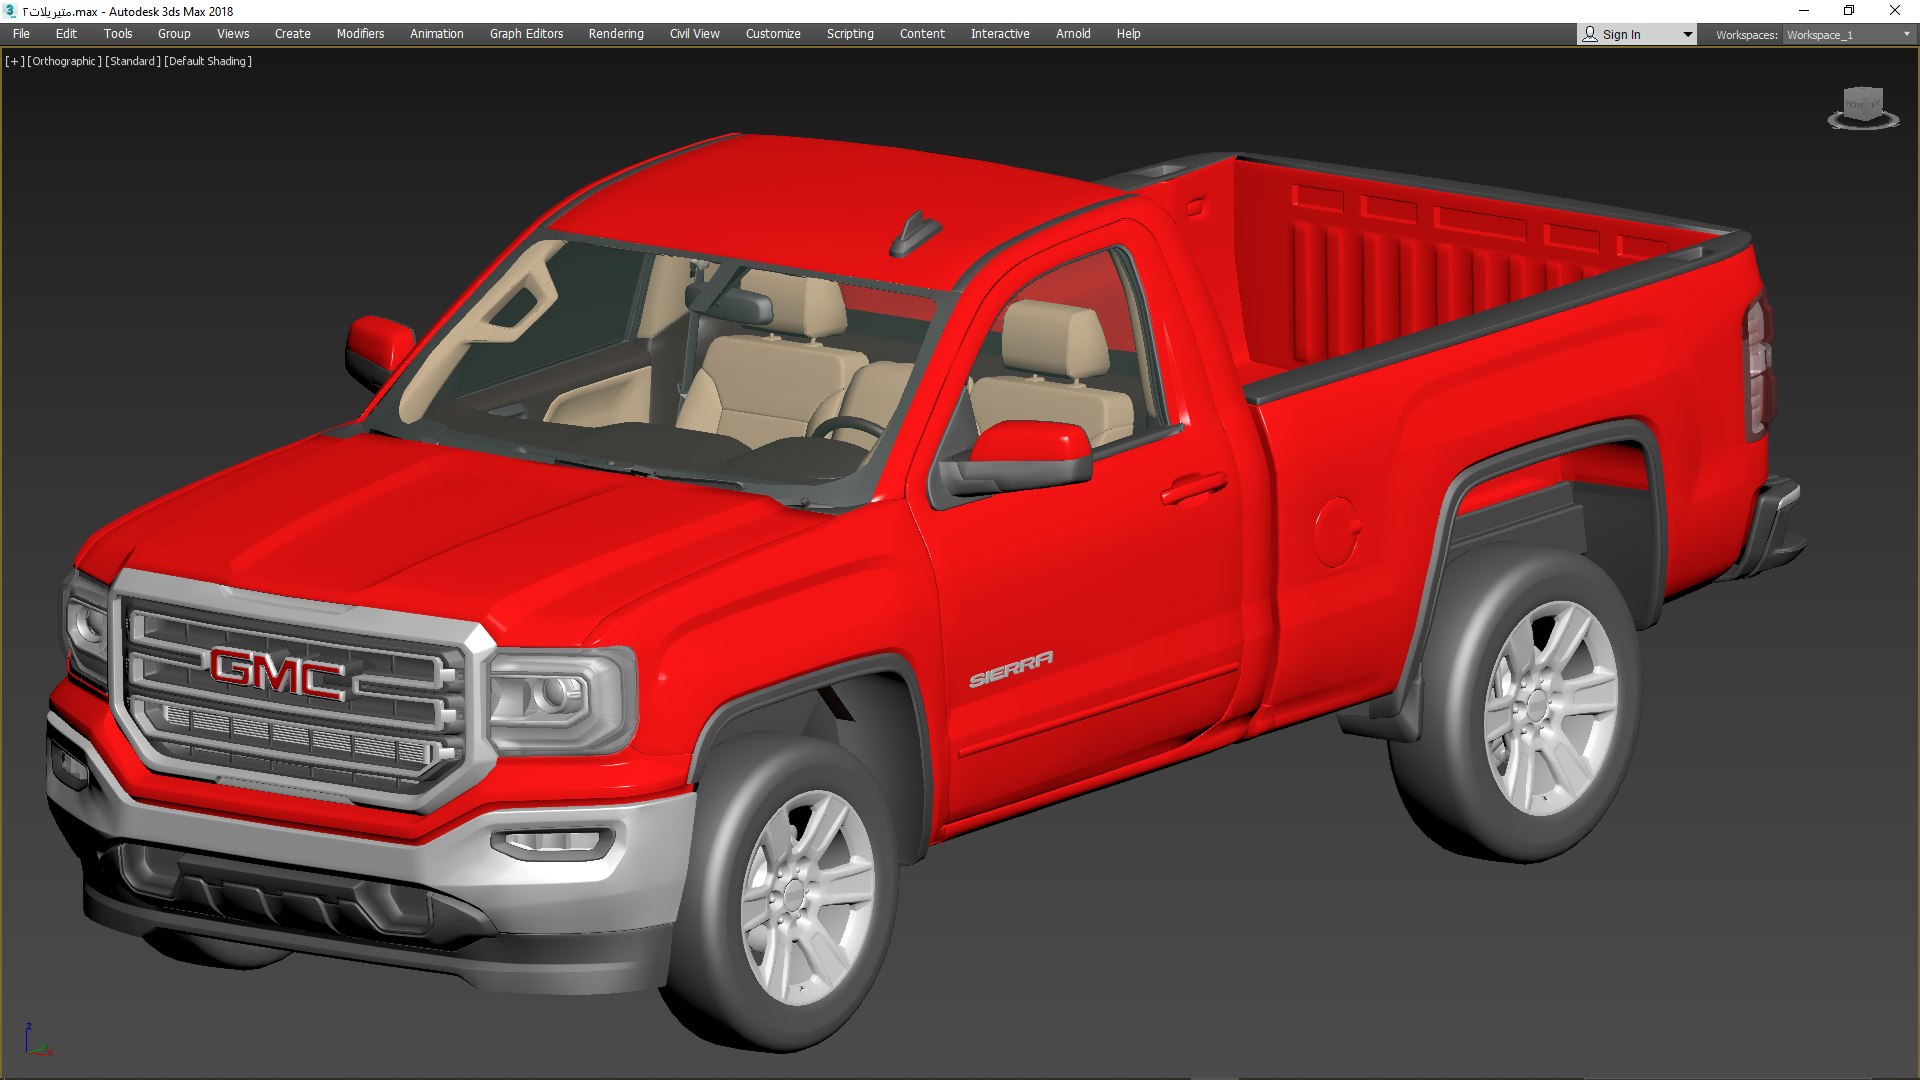1920x1080 pixels.
Task: Open the Graph Editors menu
Action: [x=526, y=34]
